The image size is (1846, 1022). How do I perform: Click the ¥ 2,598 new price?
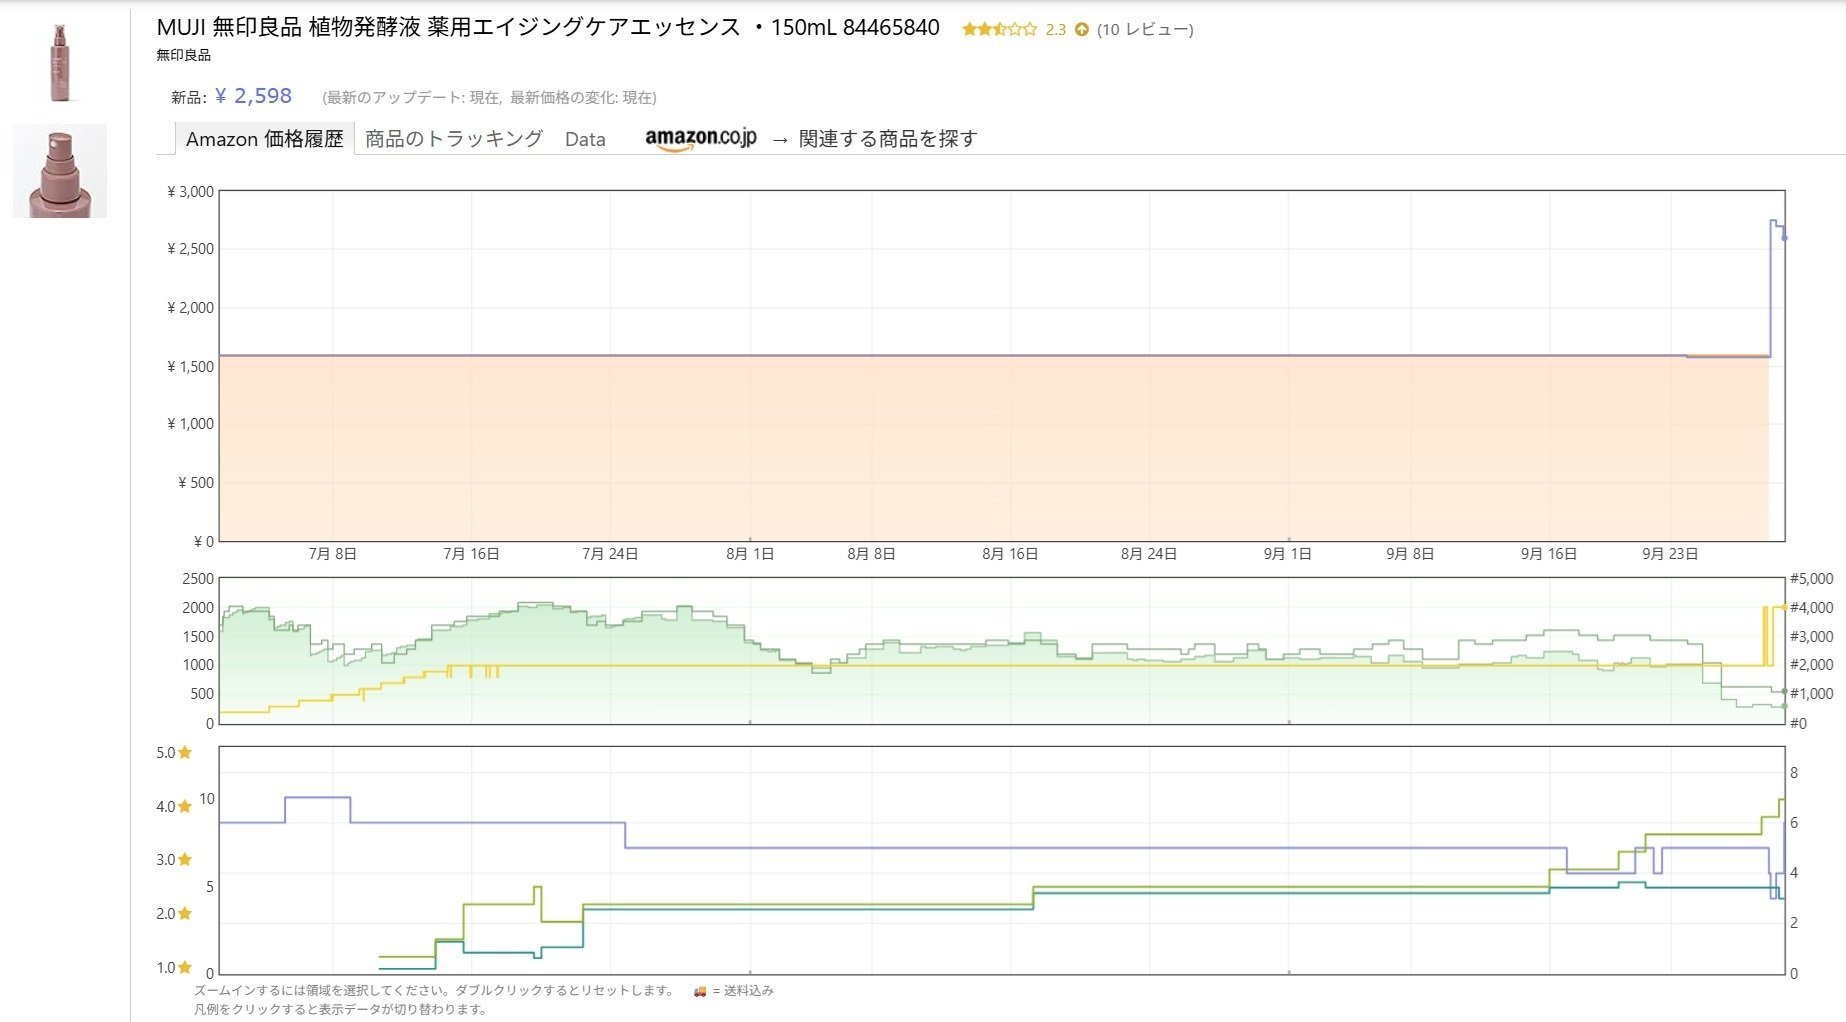click(253, 96)
